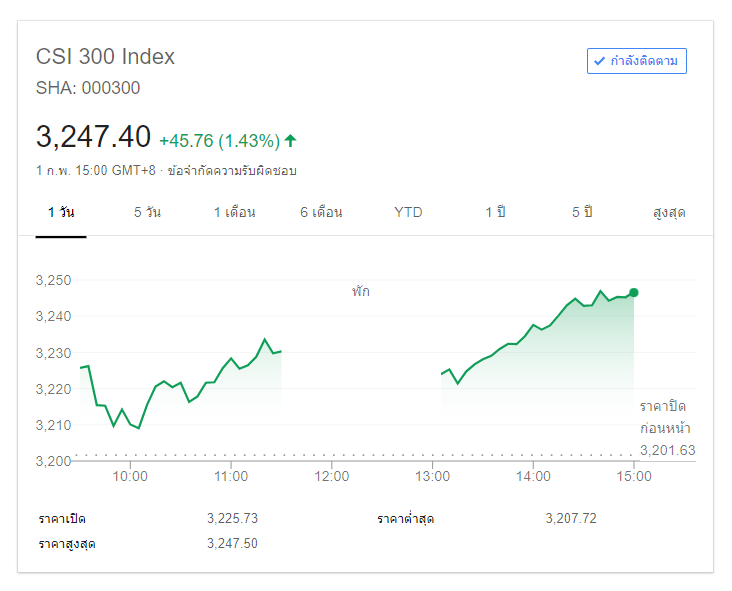Click the CSI 300 Index title

click(105, 57)
